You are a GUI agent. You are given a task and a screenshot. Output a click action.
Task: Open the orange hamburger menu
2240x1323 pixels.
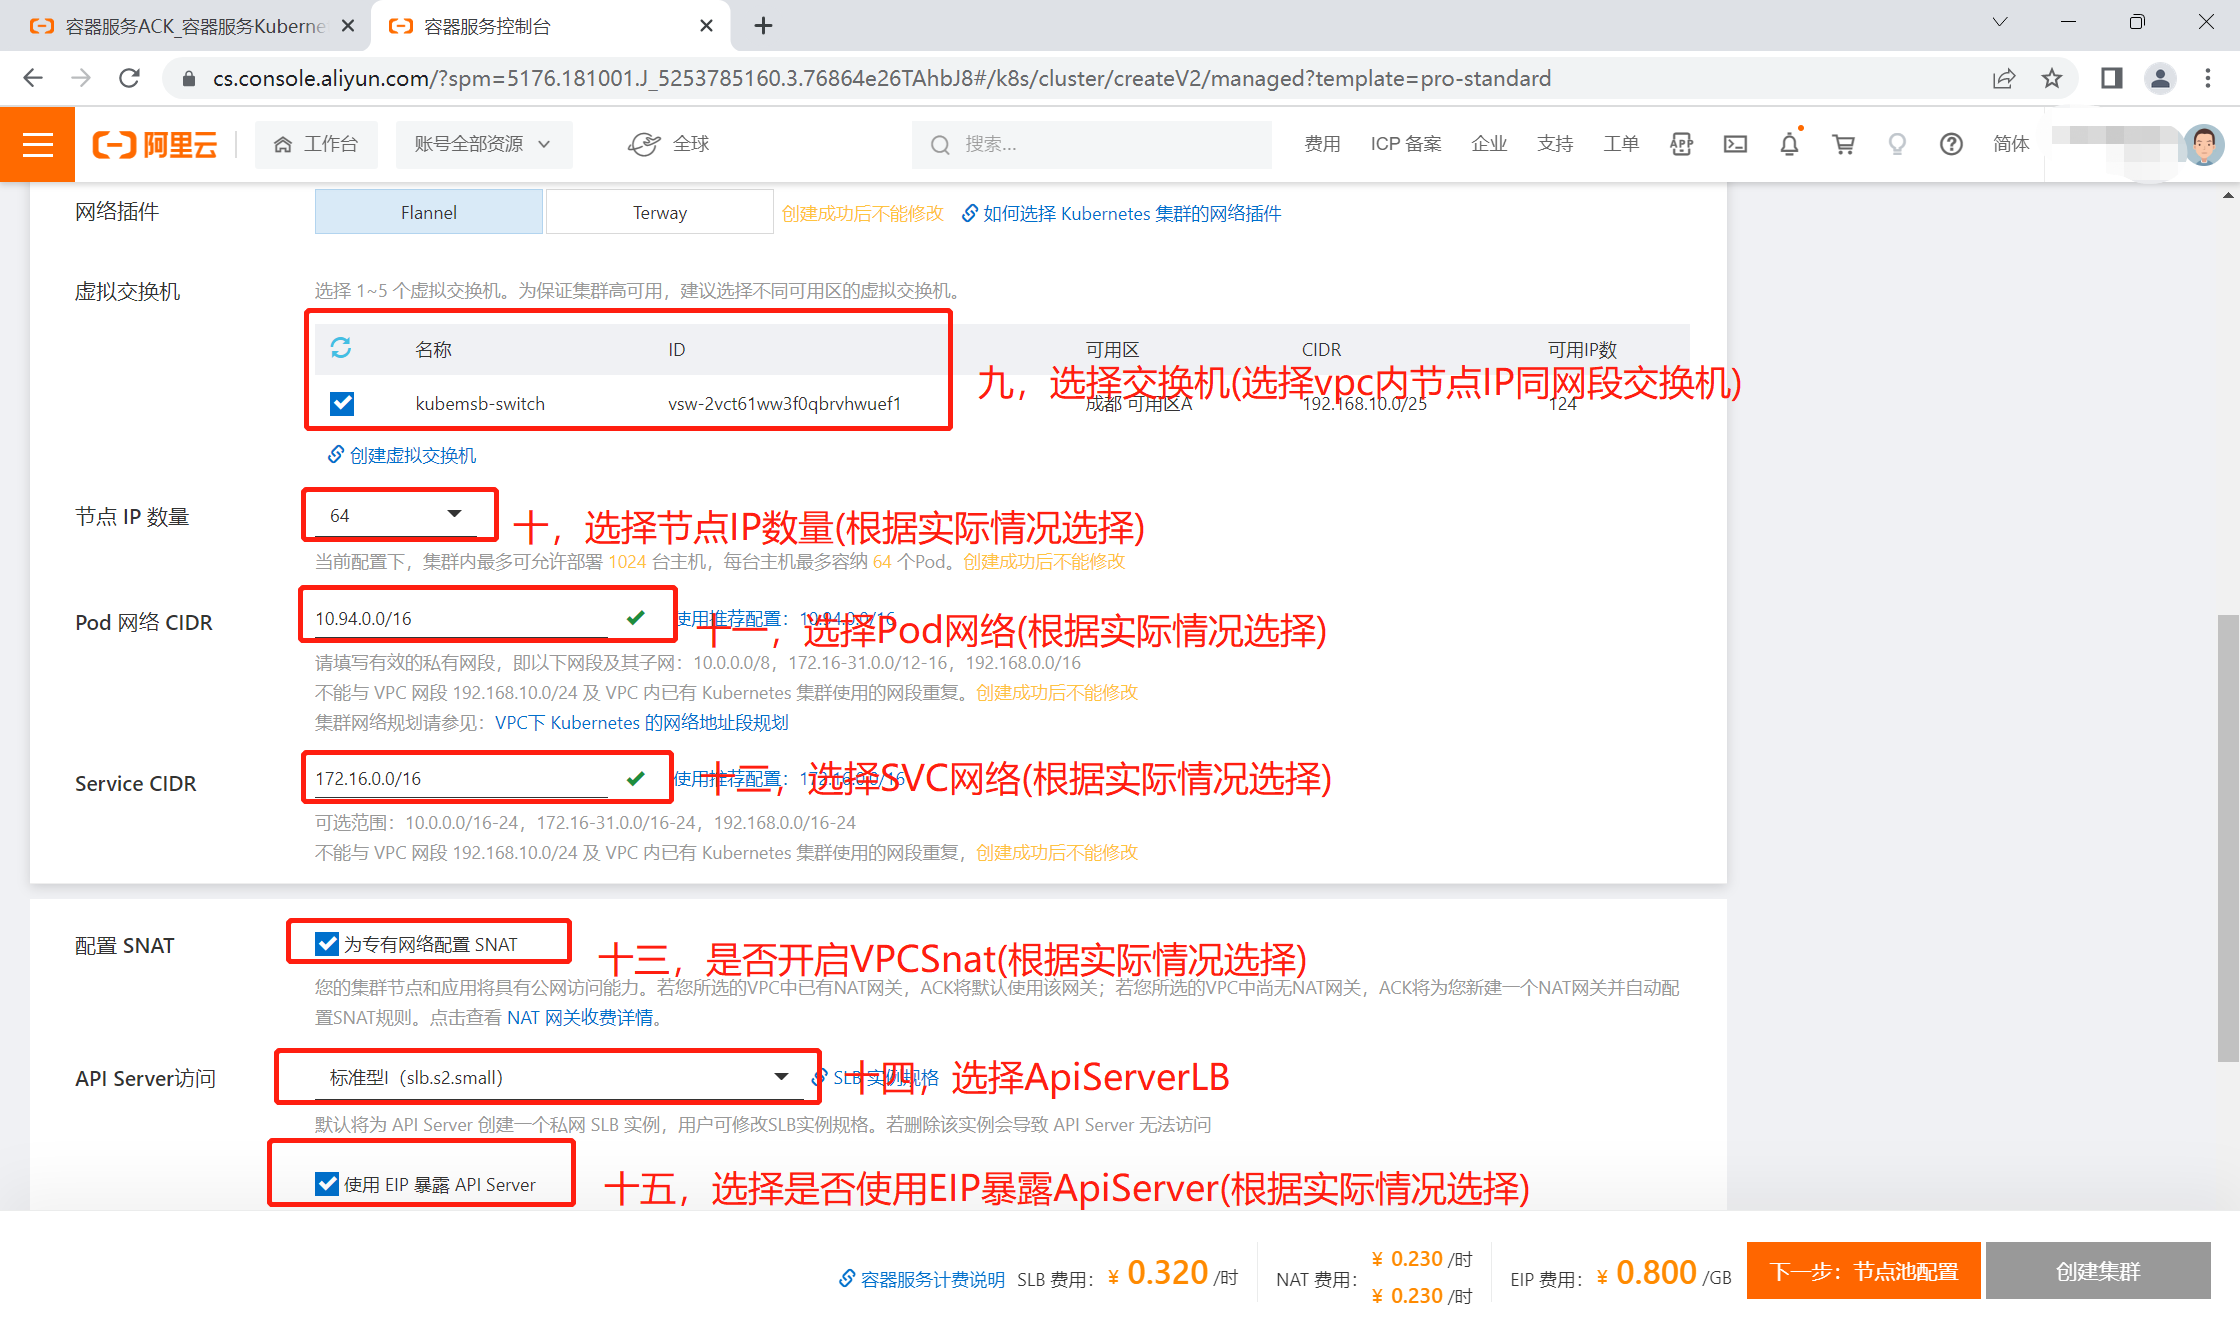pyautogui.click(x=37, y=145)
